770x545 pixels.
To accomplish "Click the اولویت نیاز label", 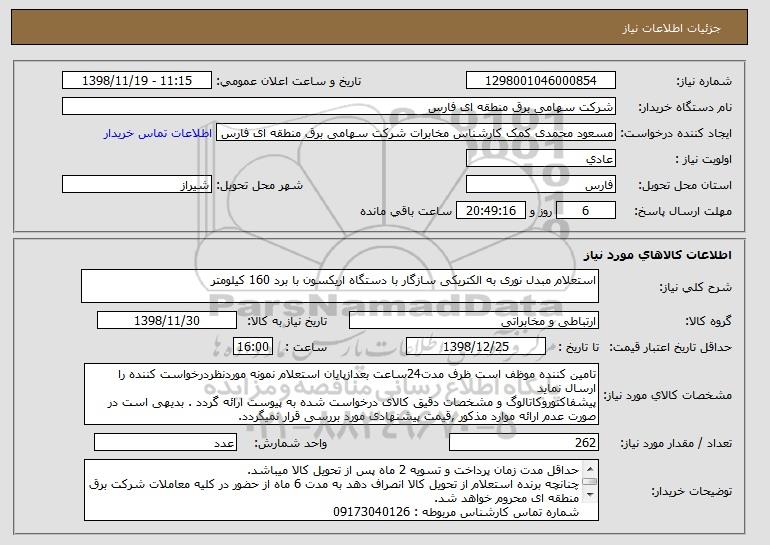I will (704, 160).
